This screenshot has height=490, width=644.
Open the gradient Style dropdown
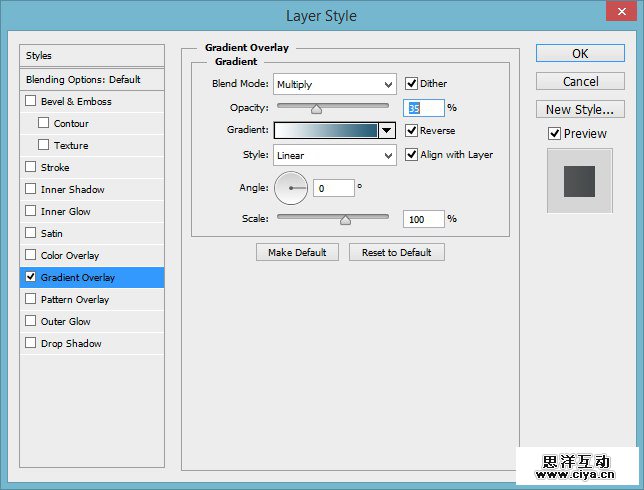coord(334,156)
